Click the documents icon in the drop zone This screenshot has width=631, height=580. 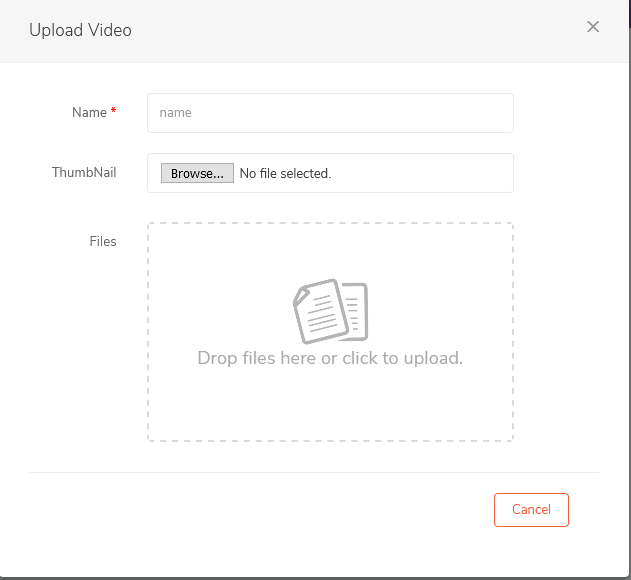coord(330,311)
